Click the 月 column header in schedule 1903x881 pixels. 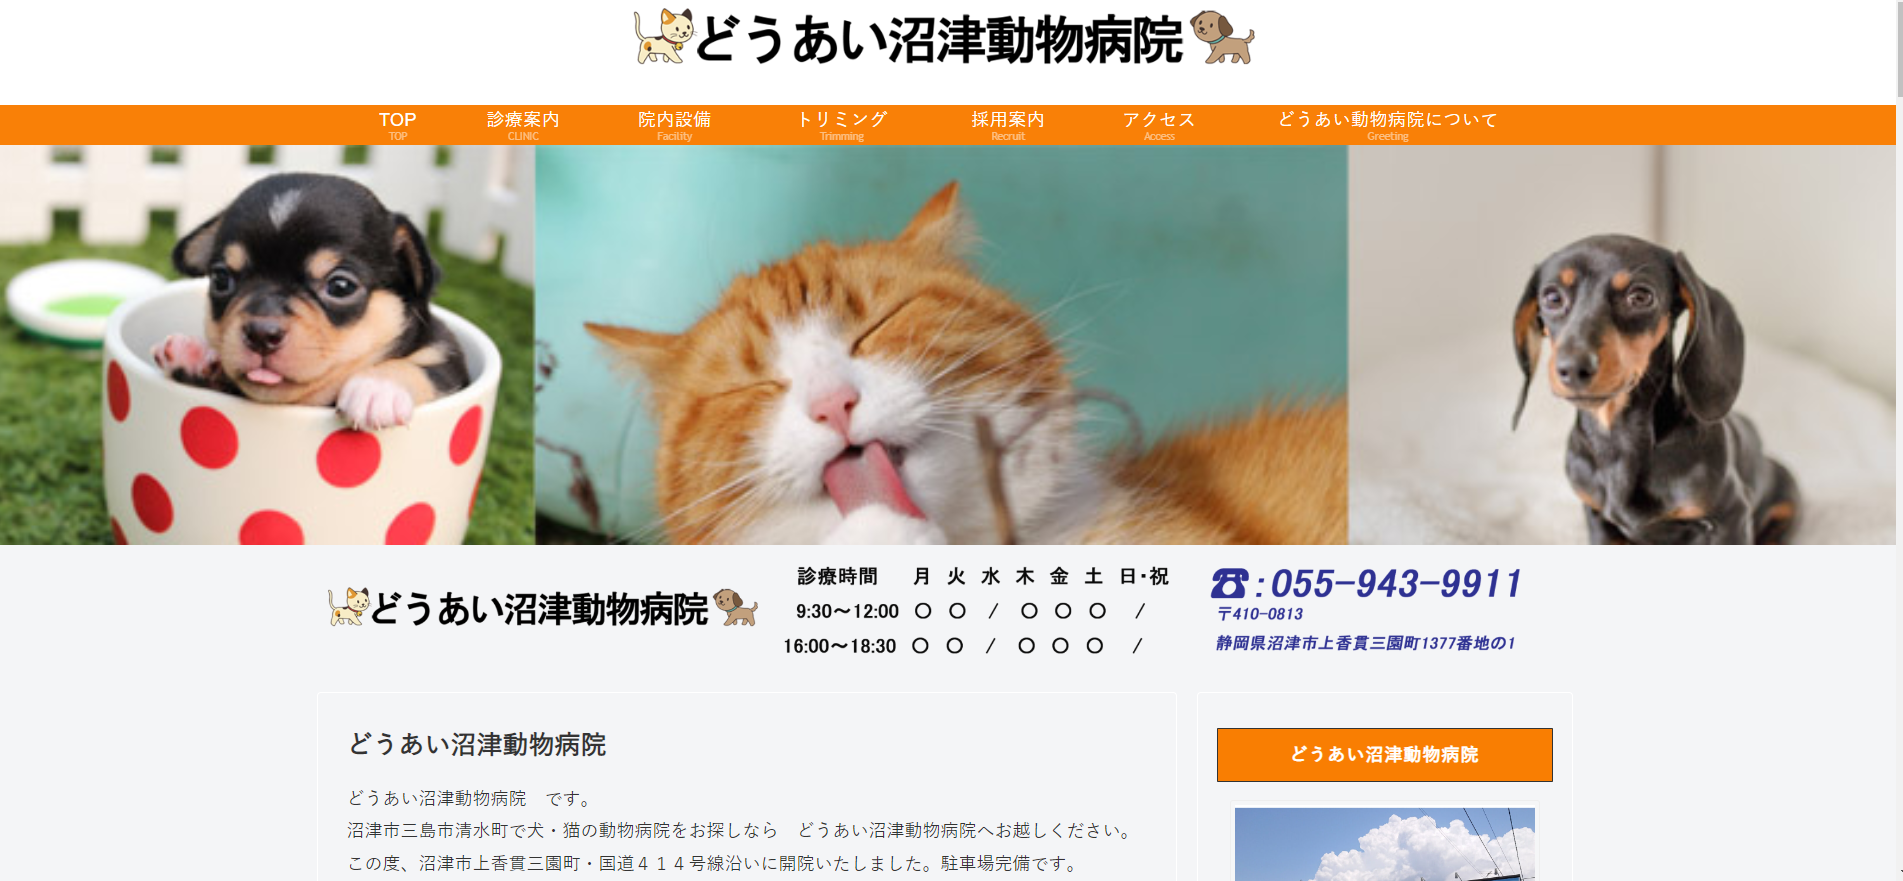[922, 576]
